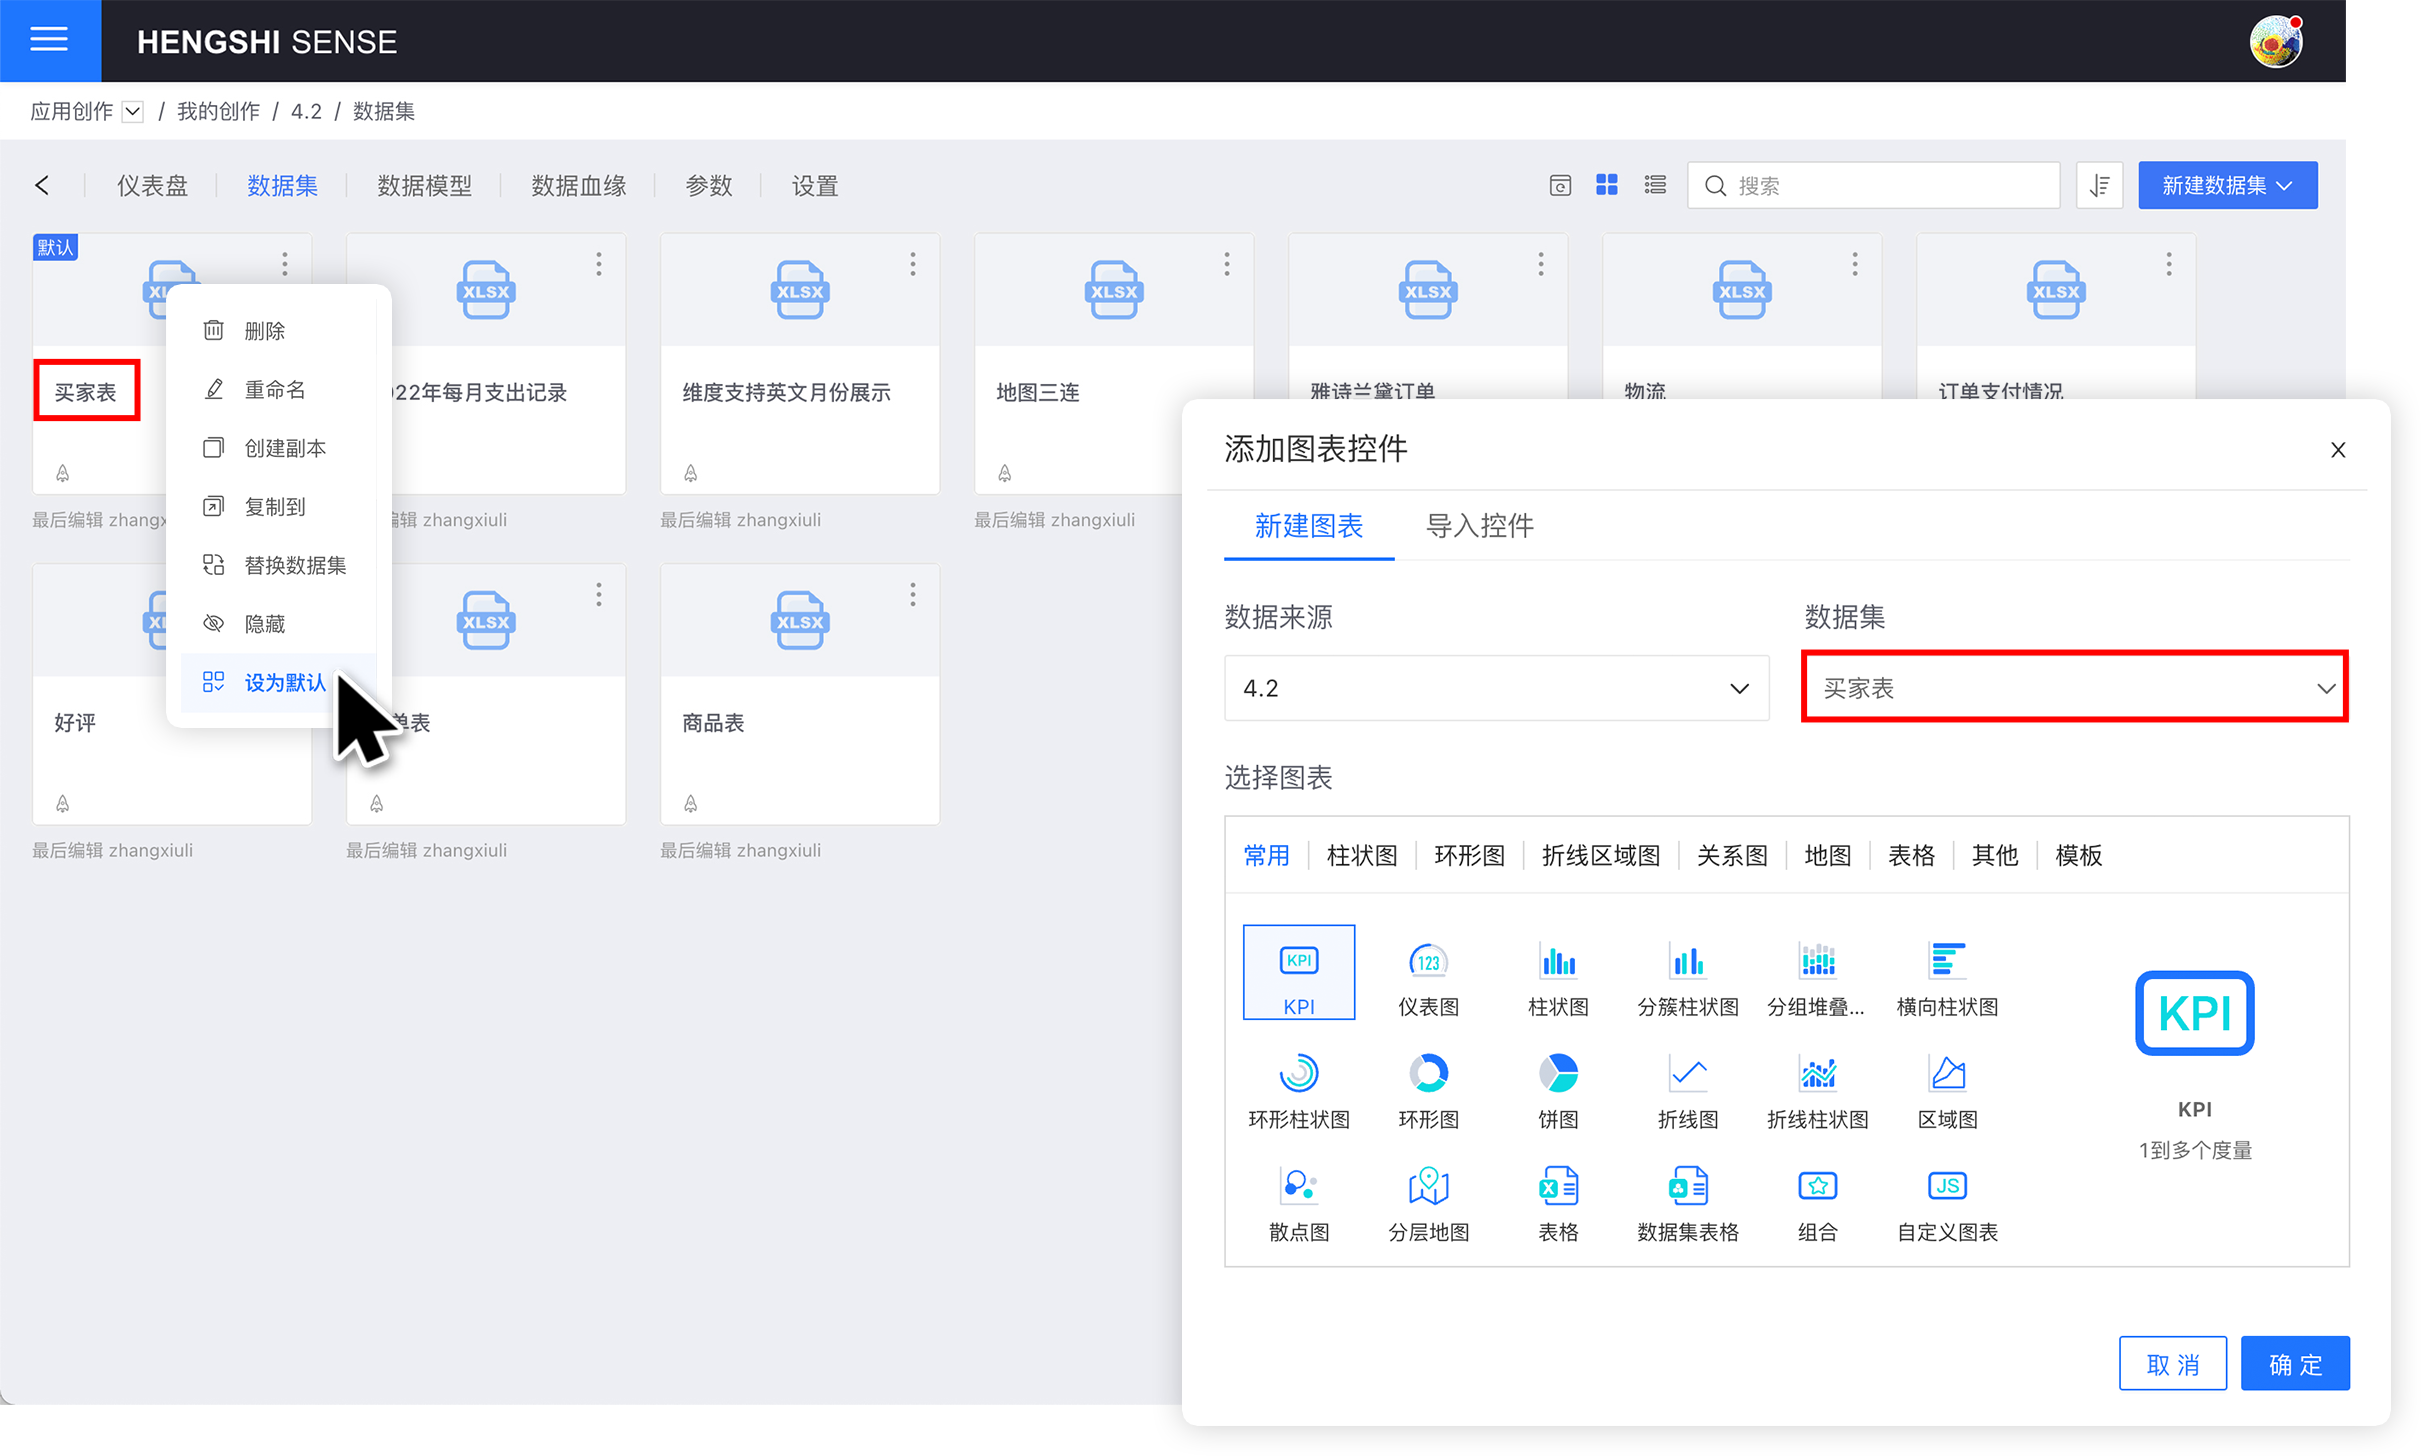Image resolution: width=2421 pixels, height=1456 pixels.
Task: Show the 地图 chart category
Action: (x=1827, y=855)
